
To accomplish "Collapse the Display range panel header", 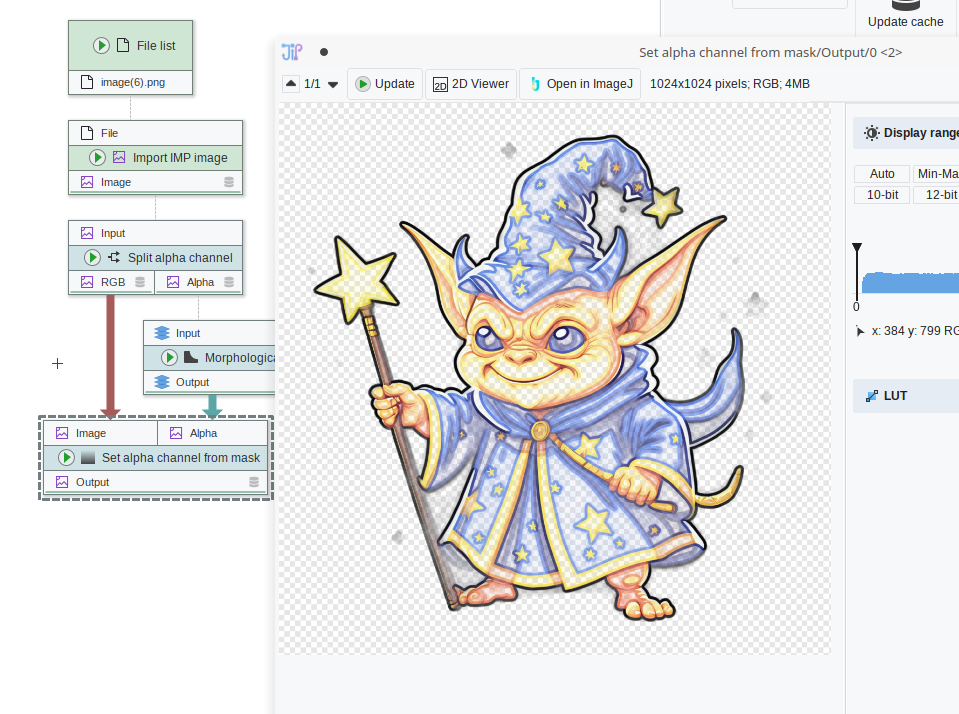I will coord(905,133).
